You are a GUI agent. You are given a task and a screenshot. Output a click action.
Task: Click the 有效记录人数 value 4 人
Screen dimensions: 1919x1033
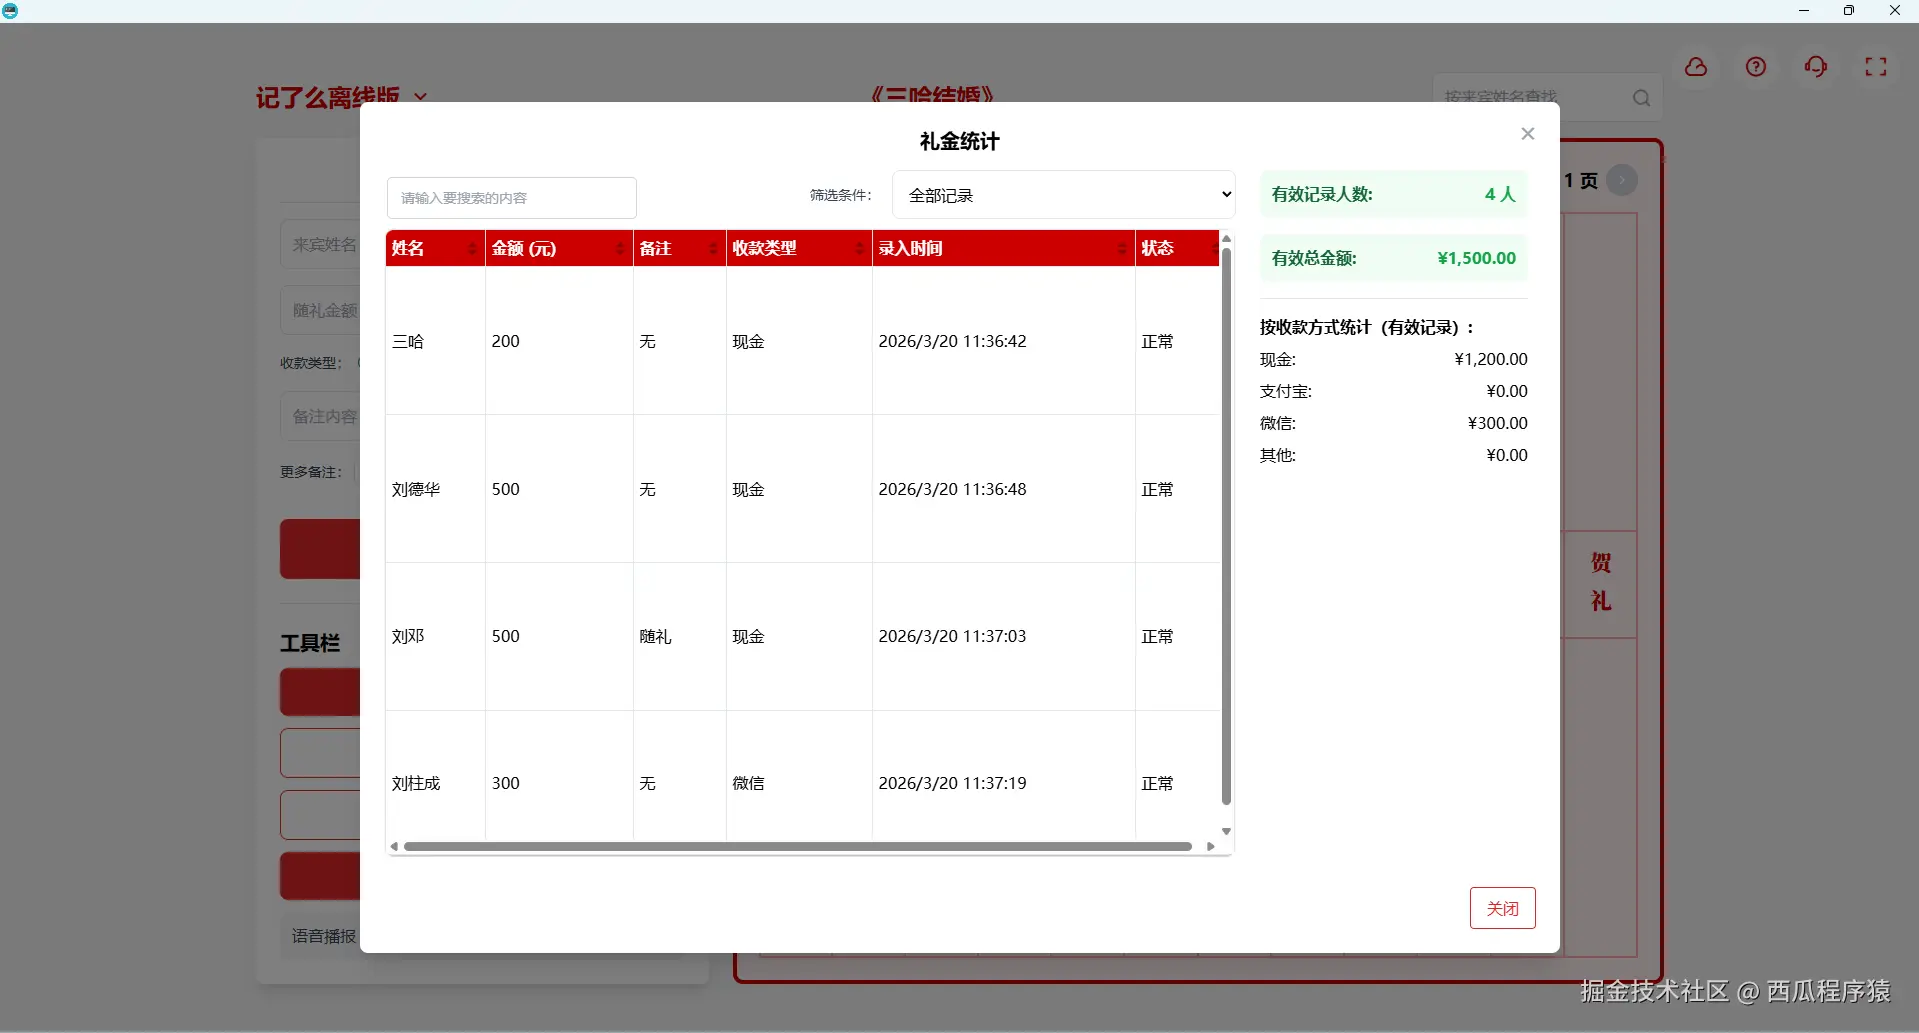pos(1500,194)
